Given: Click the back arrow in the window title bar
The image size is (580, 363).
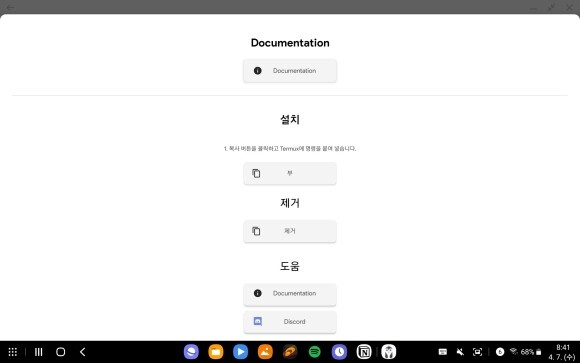Looking at the screenshot, I should point(10,7).
